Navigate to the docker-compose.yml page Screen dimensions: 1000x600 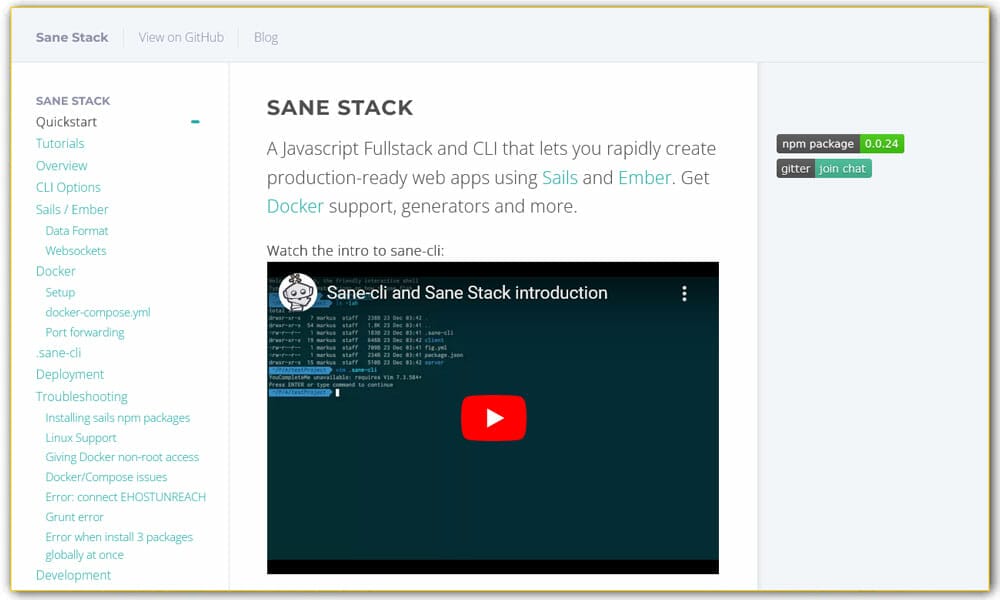[98, 312]
